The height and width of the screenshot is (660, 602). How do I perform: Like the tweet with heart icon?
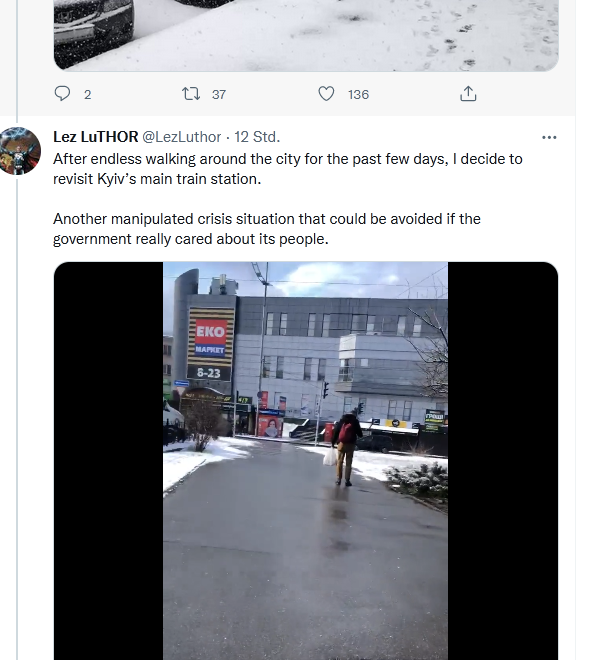pos(326,93)
